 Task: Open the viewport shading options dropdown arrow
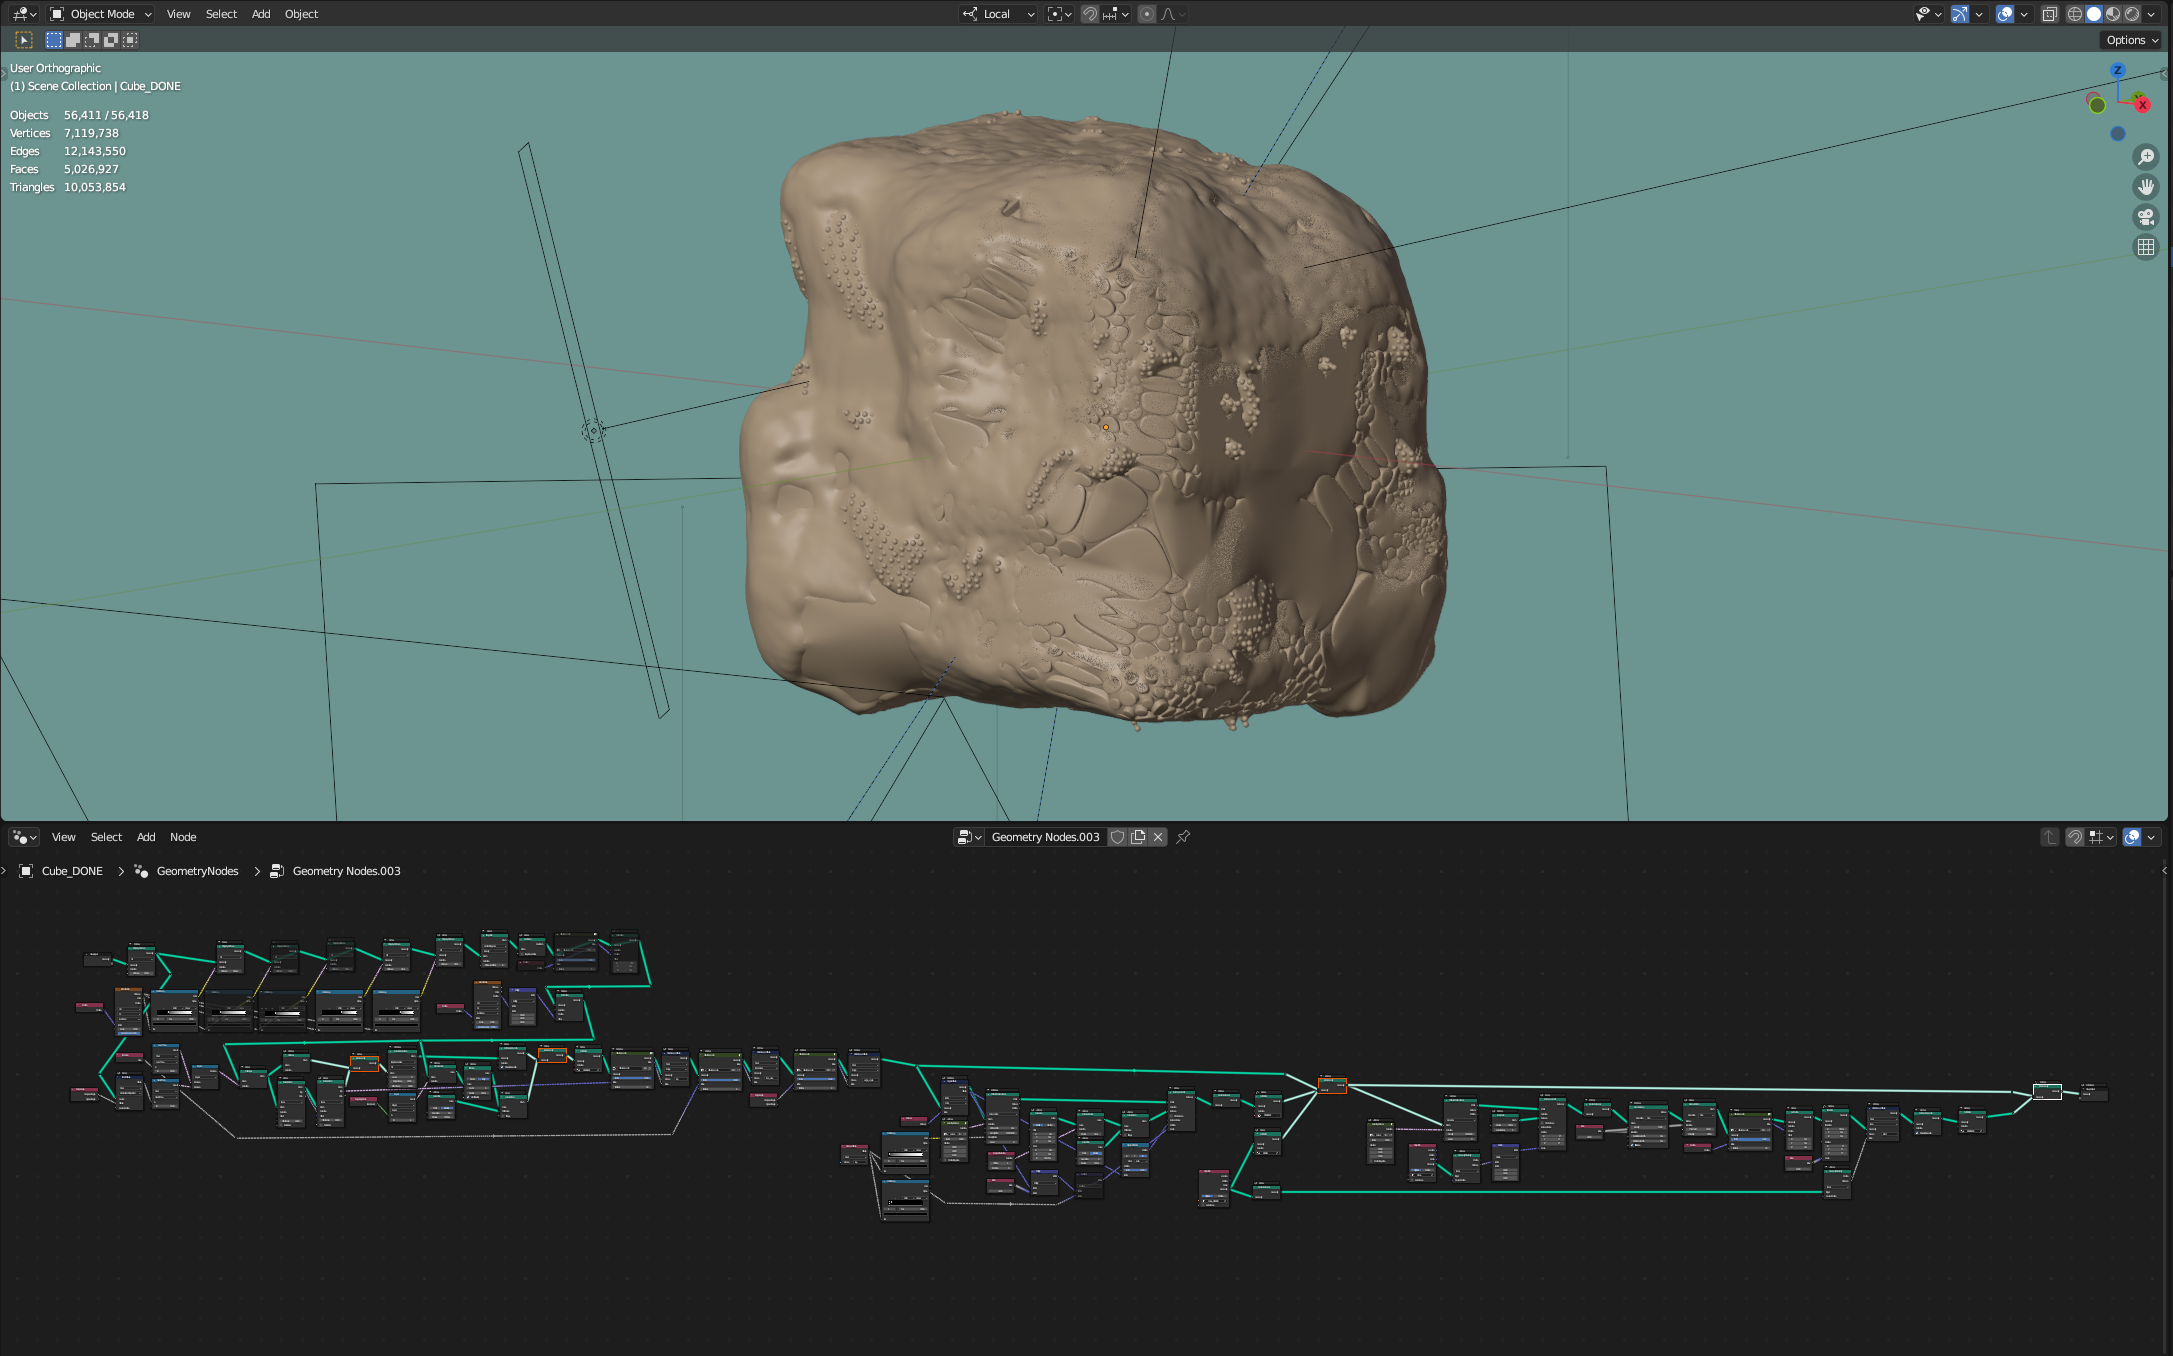[x=2153, y=14]
